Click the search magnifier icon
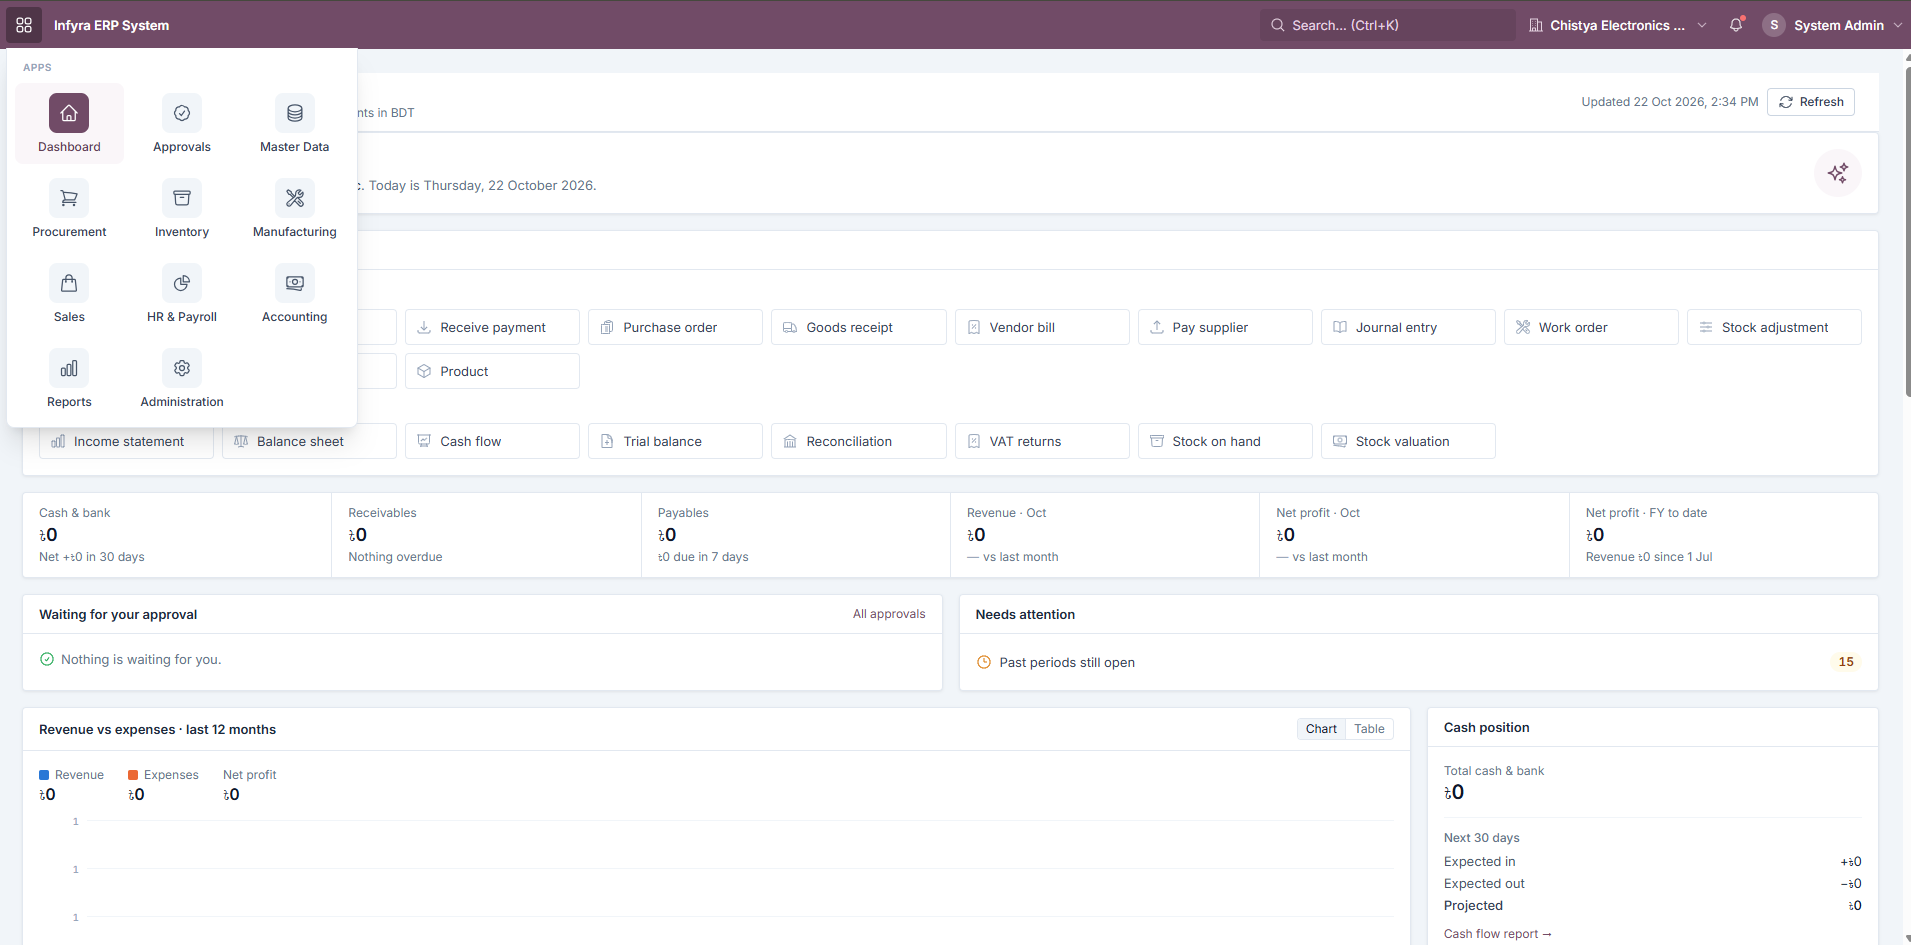 point(1278,25)
